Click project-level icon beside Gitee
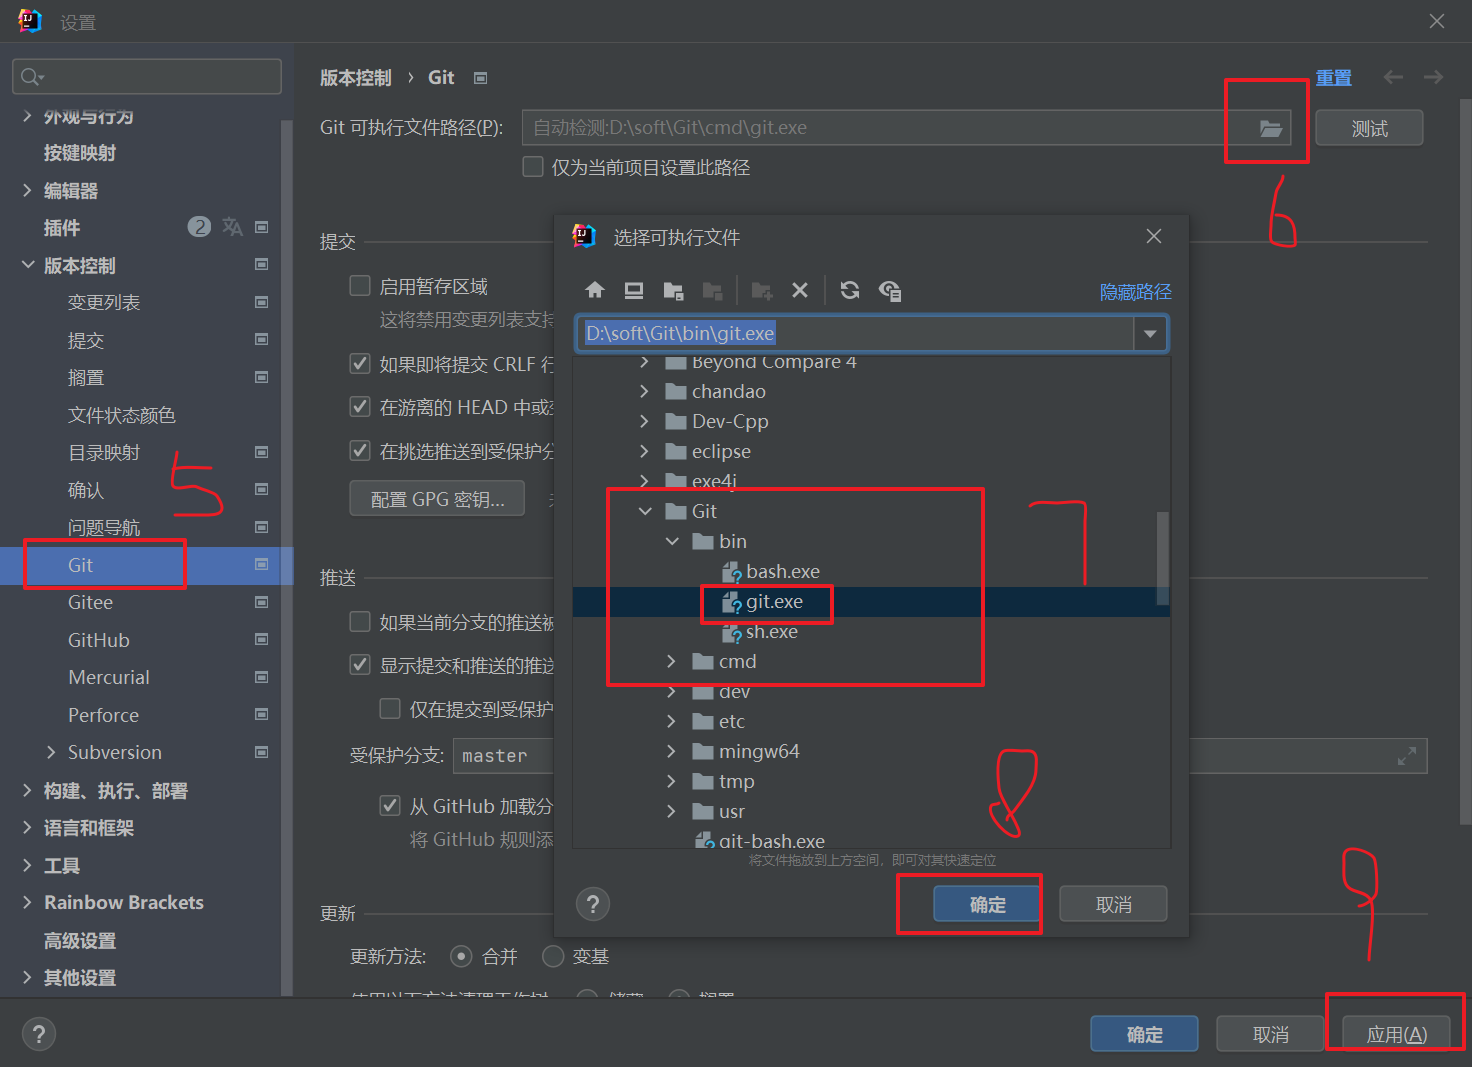Screen dimensions: 1472x1067 262,602
